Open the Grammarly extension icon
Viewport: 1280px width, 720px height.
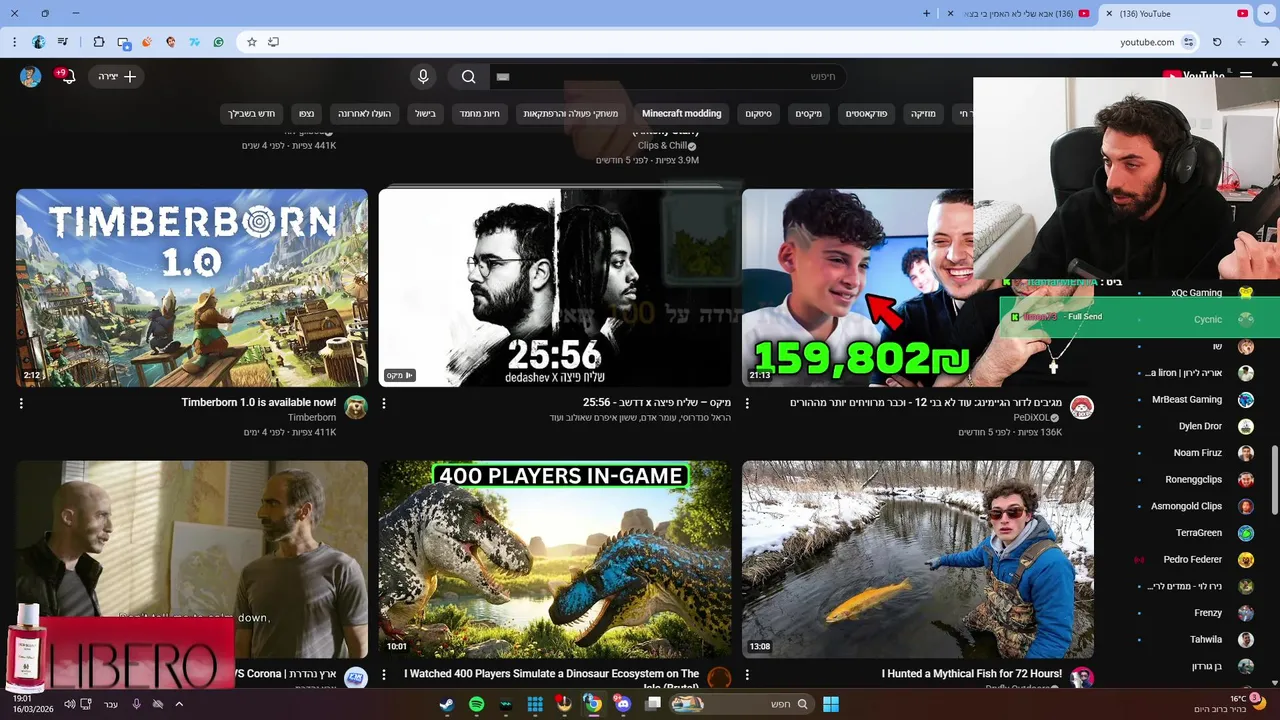click(219, 42)
